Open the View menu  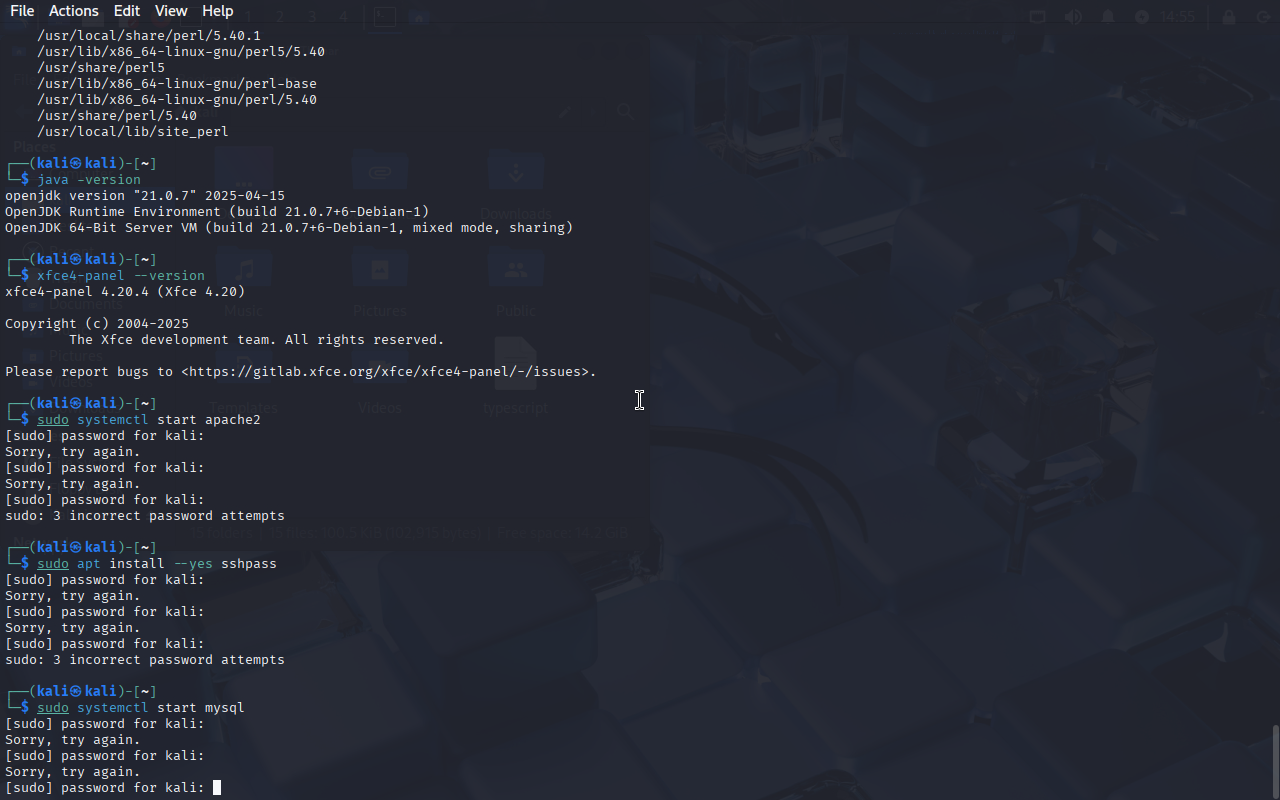pos(171,11)
